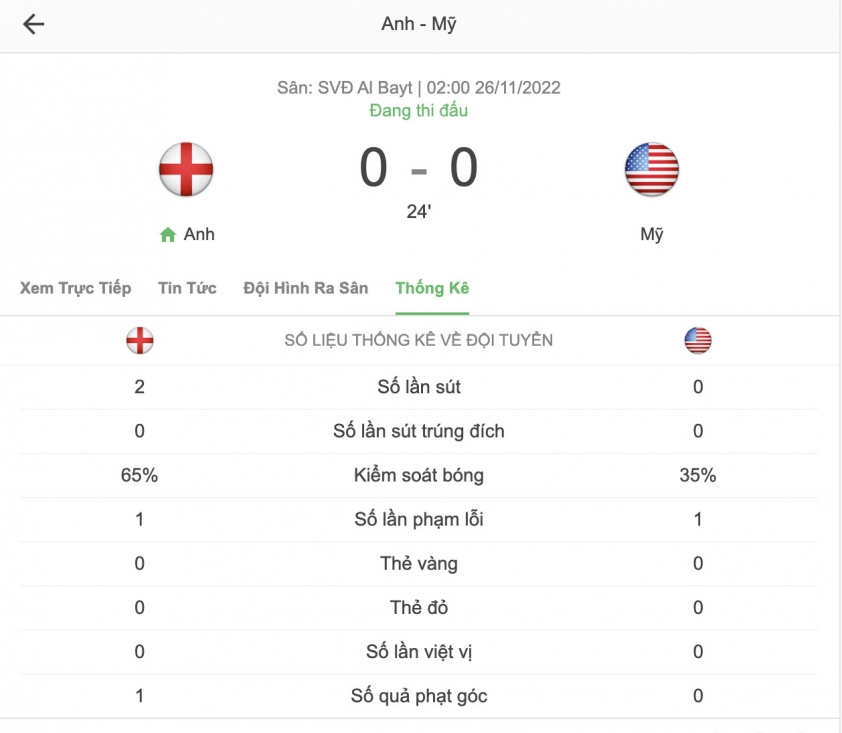
Task: Click the large England flag icon
Action: [x=186, y=169]
